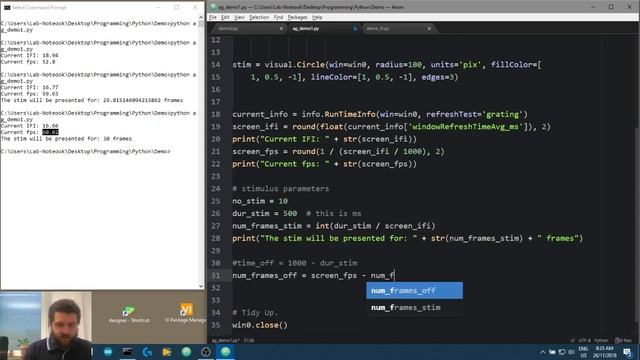The image size is (640, 360).
Task: Click the '#time_off = 1000 - dur_stim' comment
Action: (x=295, y=263)
